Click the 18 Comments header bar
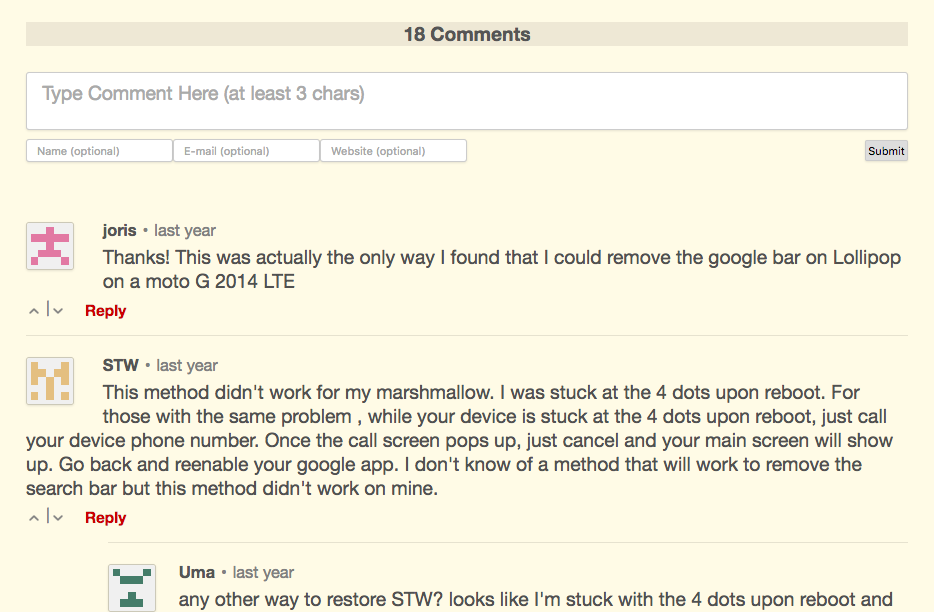Image resolution: width=934 pixels, height=612 pixels. tap(466, 35)
